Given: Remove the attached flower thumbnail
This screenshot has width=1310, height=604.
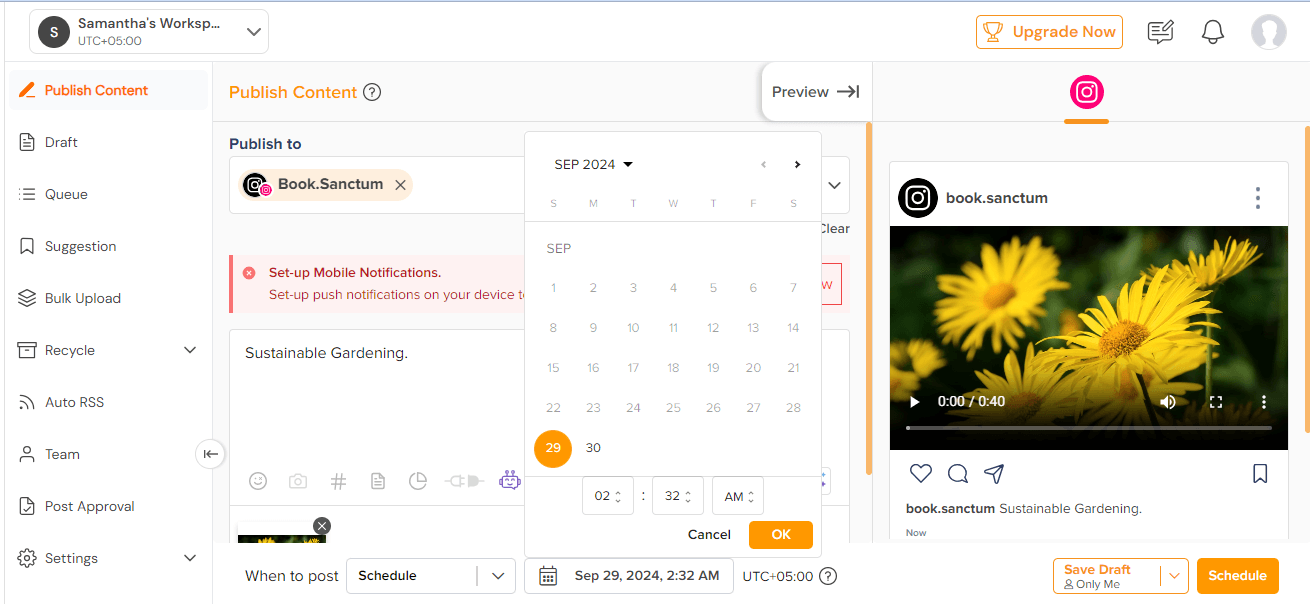Looking at the screenshot, I should (x=322, y=526).
